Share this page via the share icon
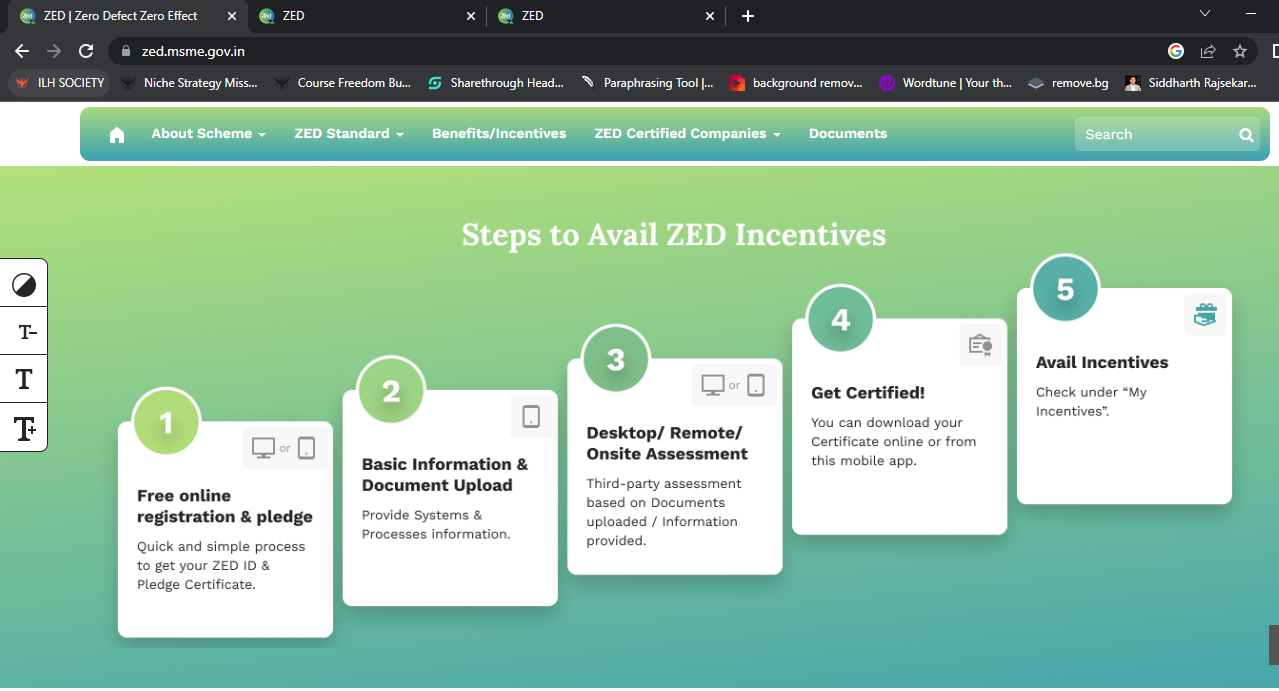 click(1208, 51)
